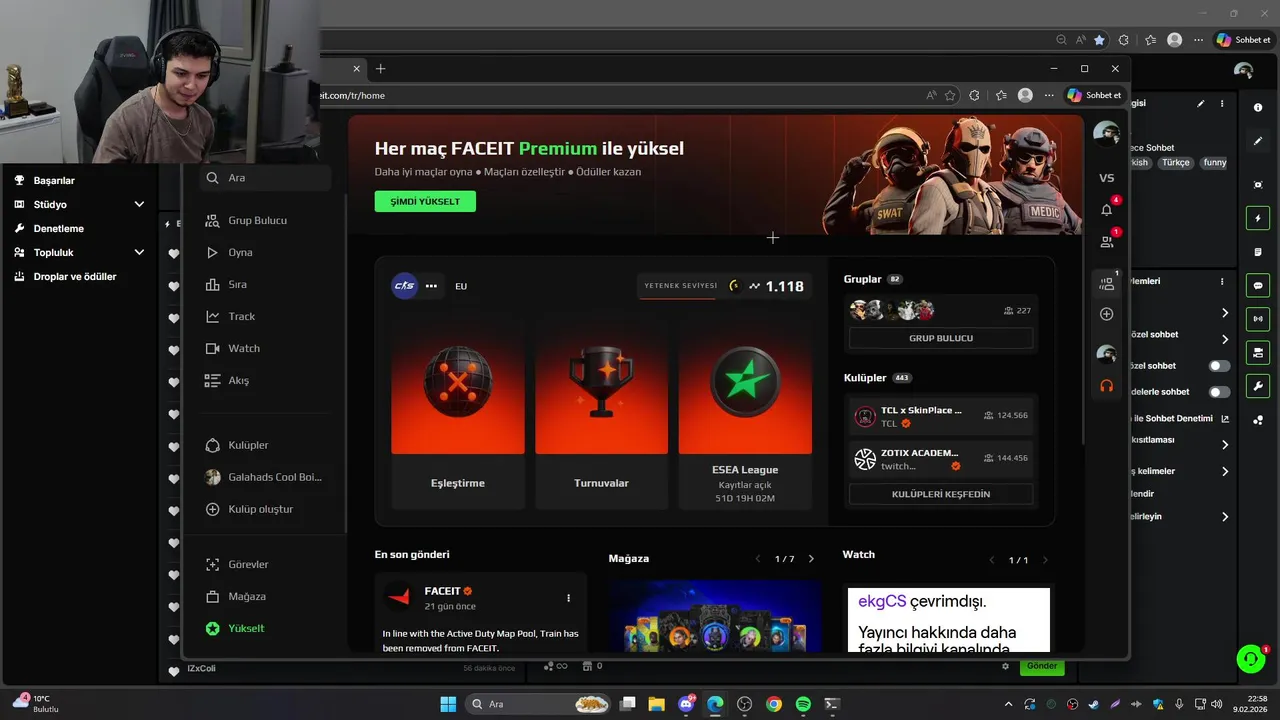Open ZOTIX ACADEMY club entry

[941, 459]
